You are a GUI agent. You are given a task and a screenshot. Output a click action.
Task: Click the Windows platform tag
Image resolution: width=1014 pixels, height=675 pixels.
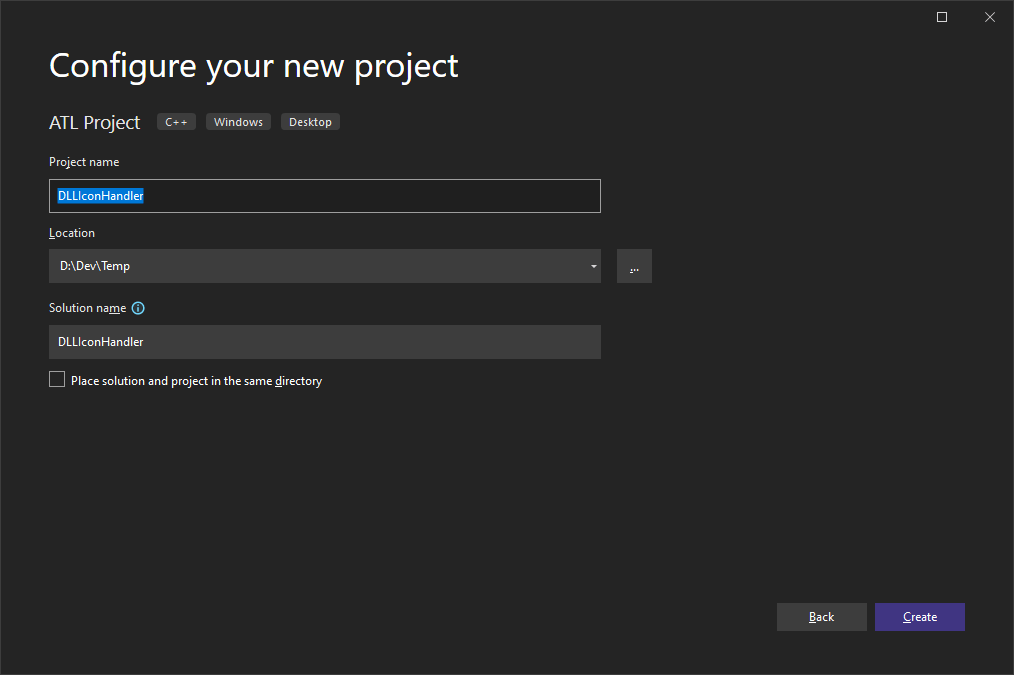click(x=238, y=122)
